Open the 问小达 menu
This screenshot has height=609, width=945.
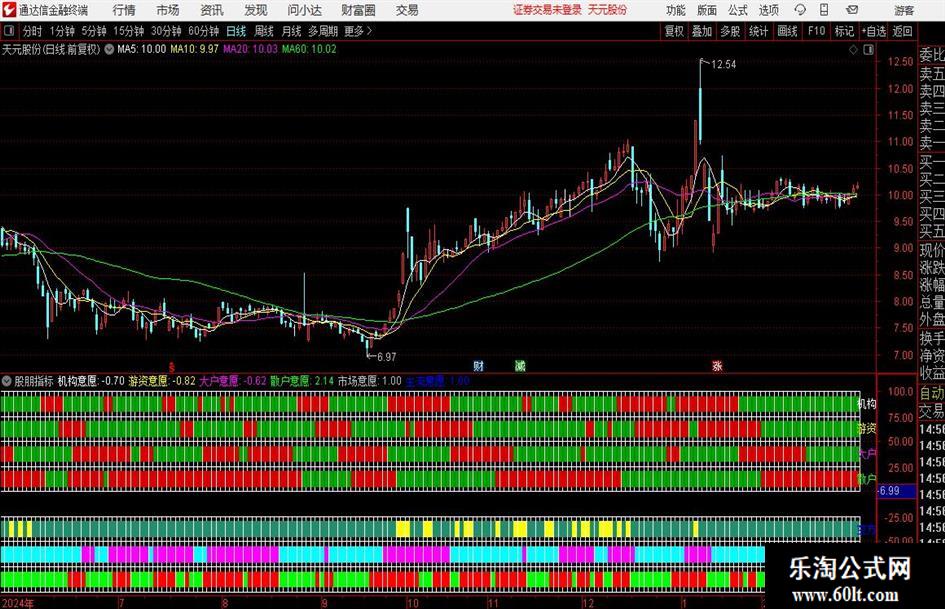pos(304,10)
